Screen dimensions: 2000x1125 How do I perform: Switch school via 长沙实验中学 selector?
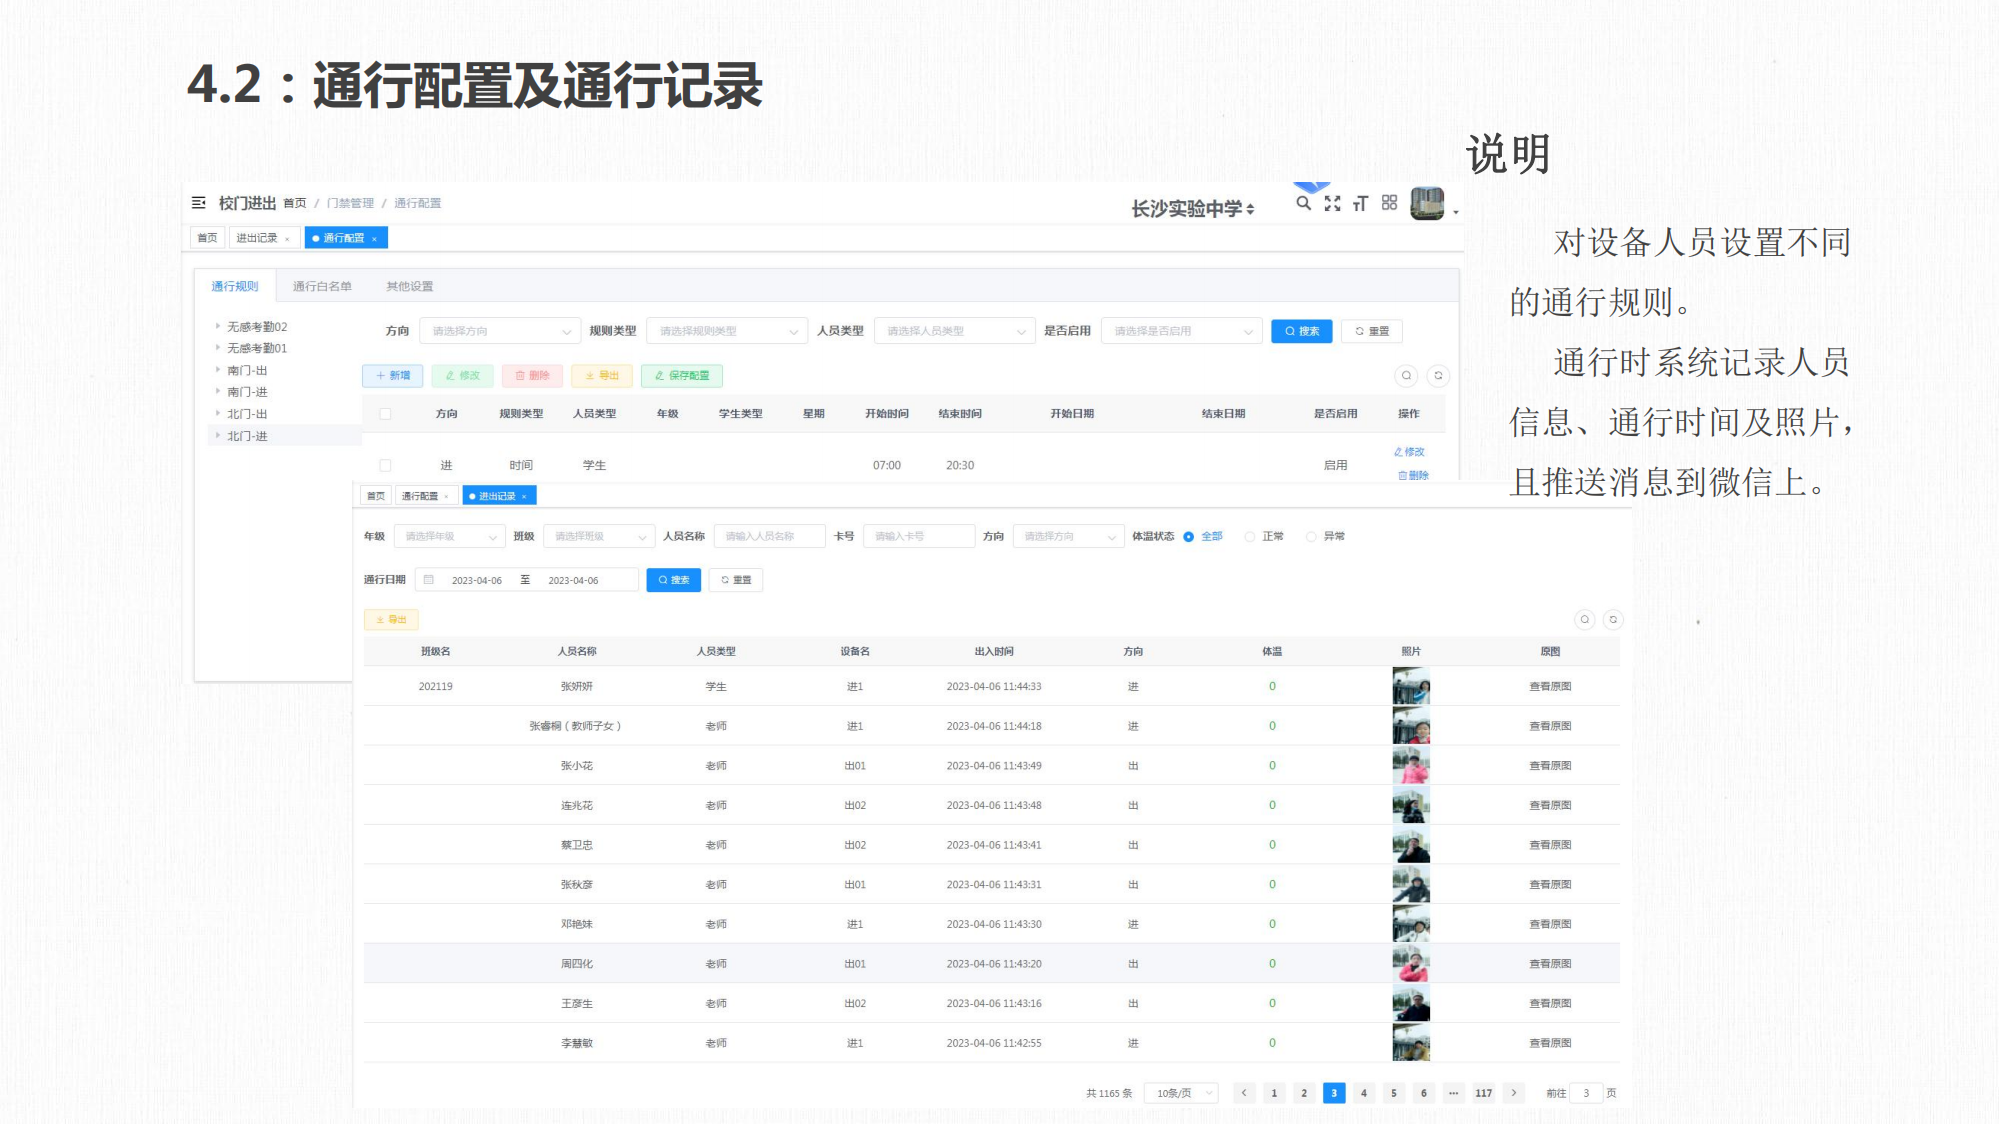[x=1192, y=209]
